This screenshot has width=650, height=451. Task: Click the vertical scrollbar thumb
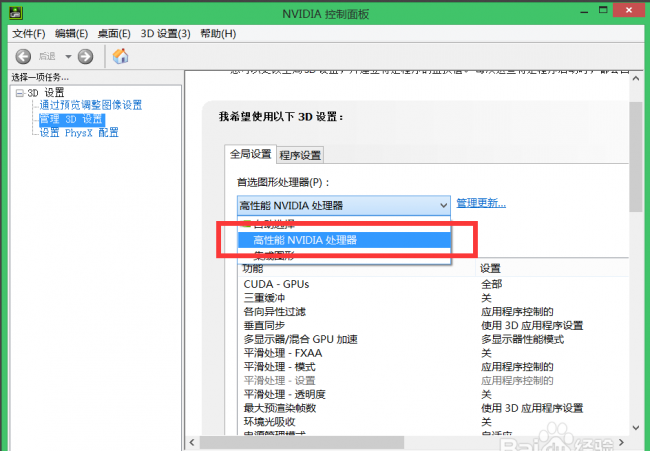635,157
